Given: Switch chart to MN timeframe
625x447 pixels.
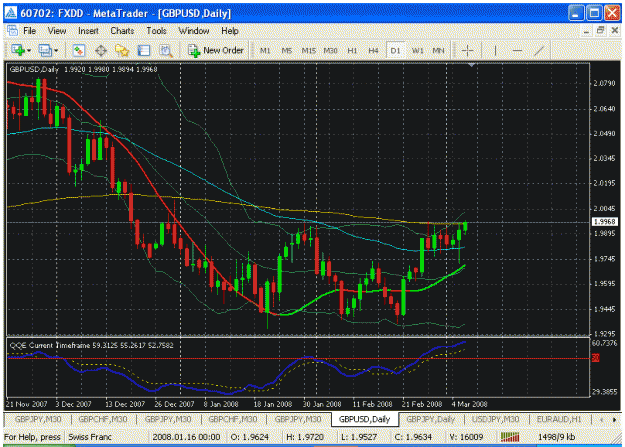Looking at the screenshot, I should [x=438, y=51].
